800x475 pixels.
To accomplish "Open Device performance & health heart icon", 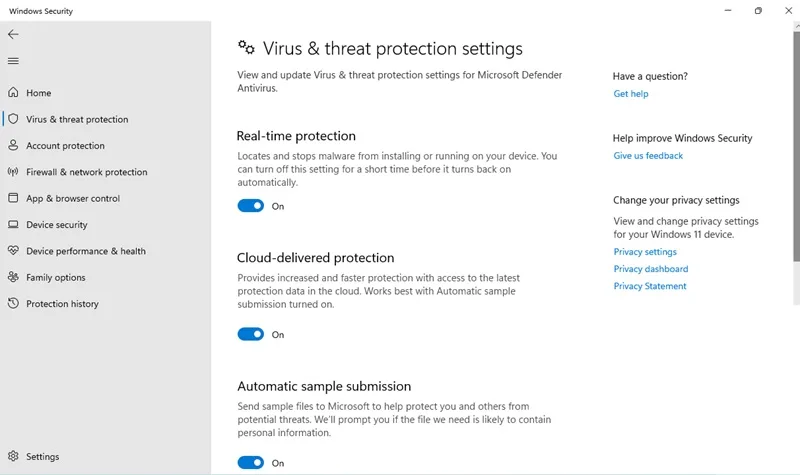I will pos(13,251).
